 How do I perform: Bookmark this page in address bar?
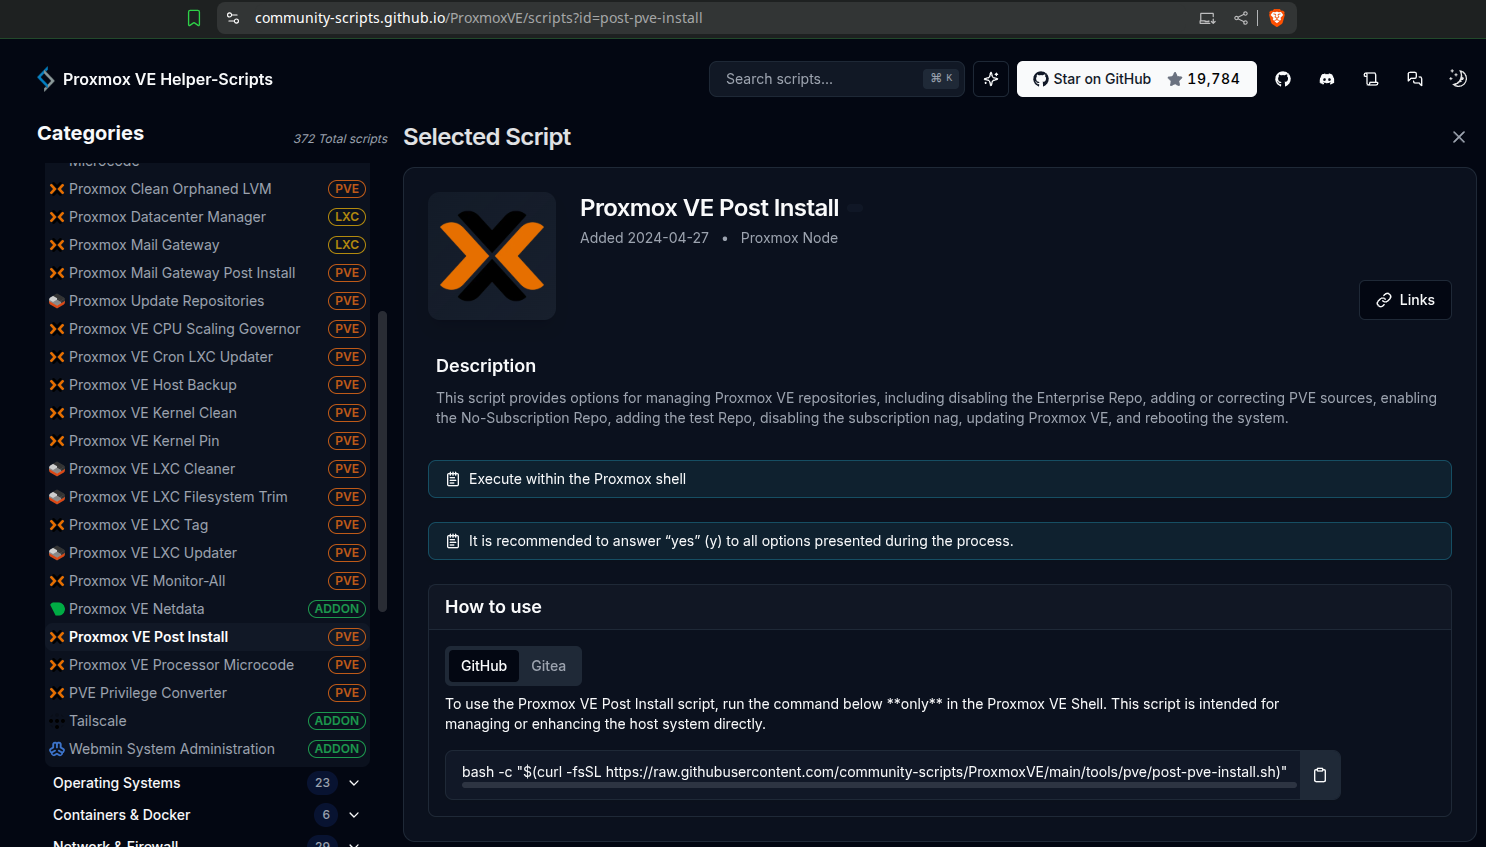click(194, 18)
